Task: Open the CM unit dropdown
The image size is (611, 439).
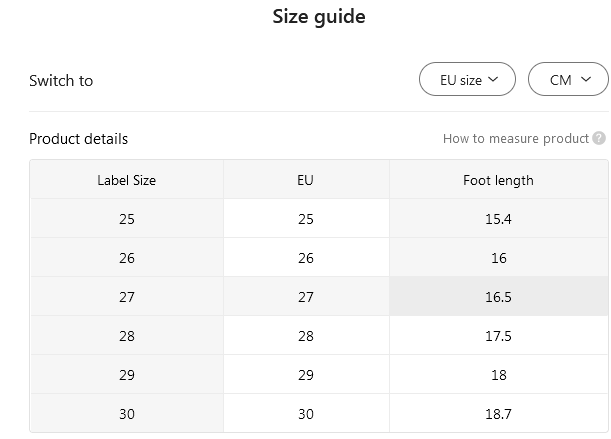Action: point(567,80)
